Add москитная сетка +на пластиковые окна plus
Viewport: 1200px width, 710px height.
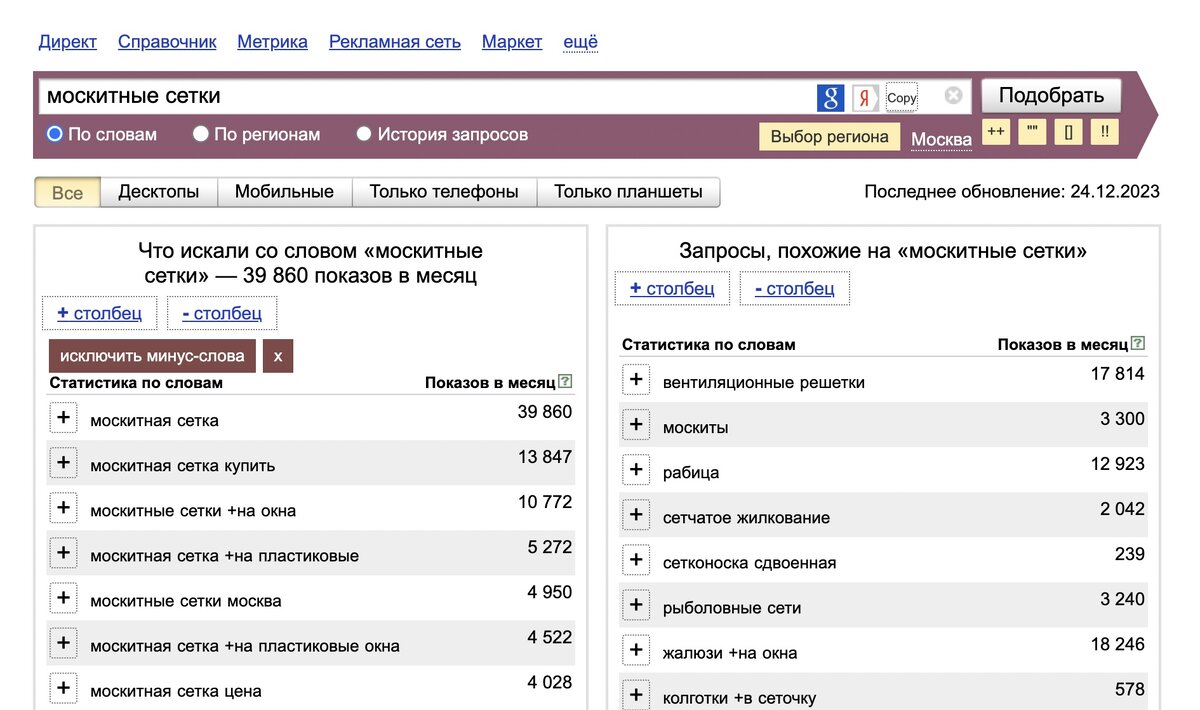63,643
